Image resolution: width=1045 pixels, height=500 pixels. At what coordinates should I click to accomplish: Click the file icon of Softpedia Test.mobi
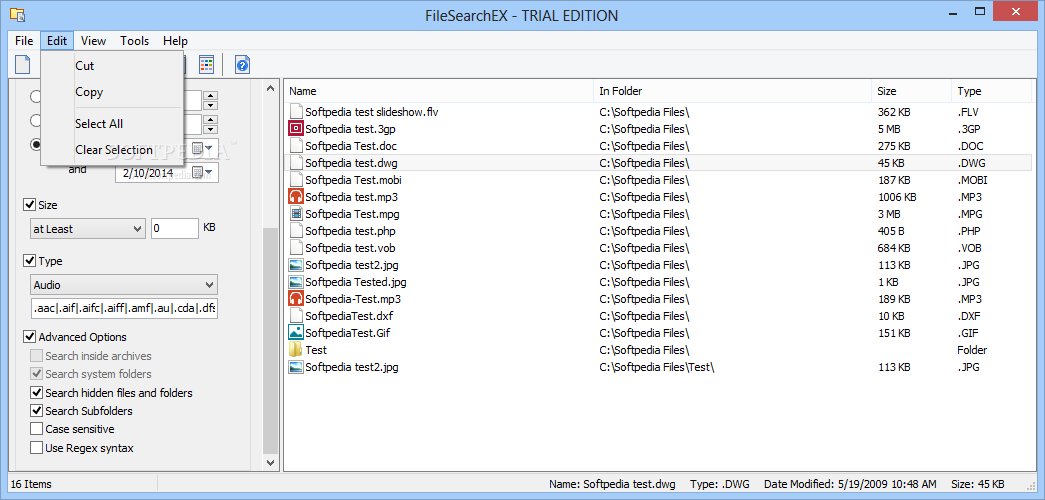pos(296,180)
